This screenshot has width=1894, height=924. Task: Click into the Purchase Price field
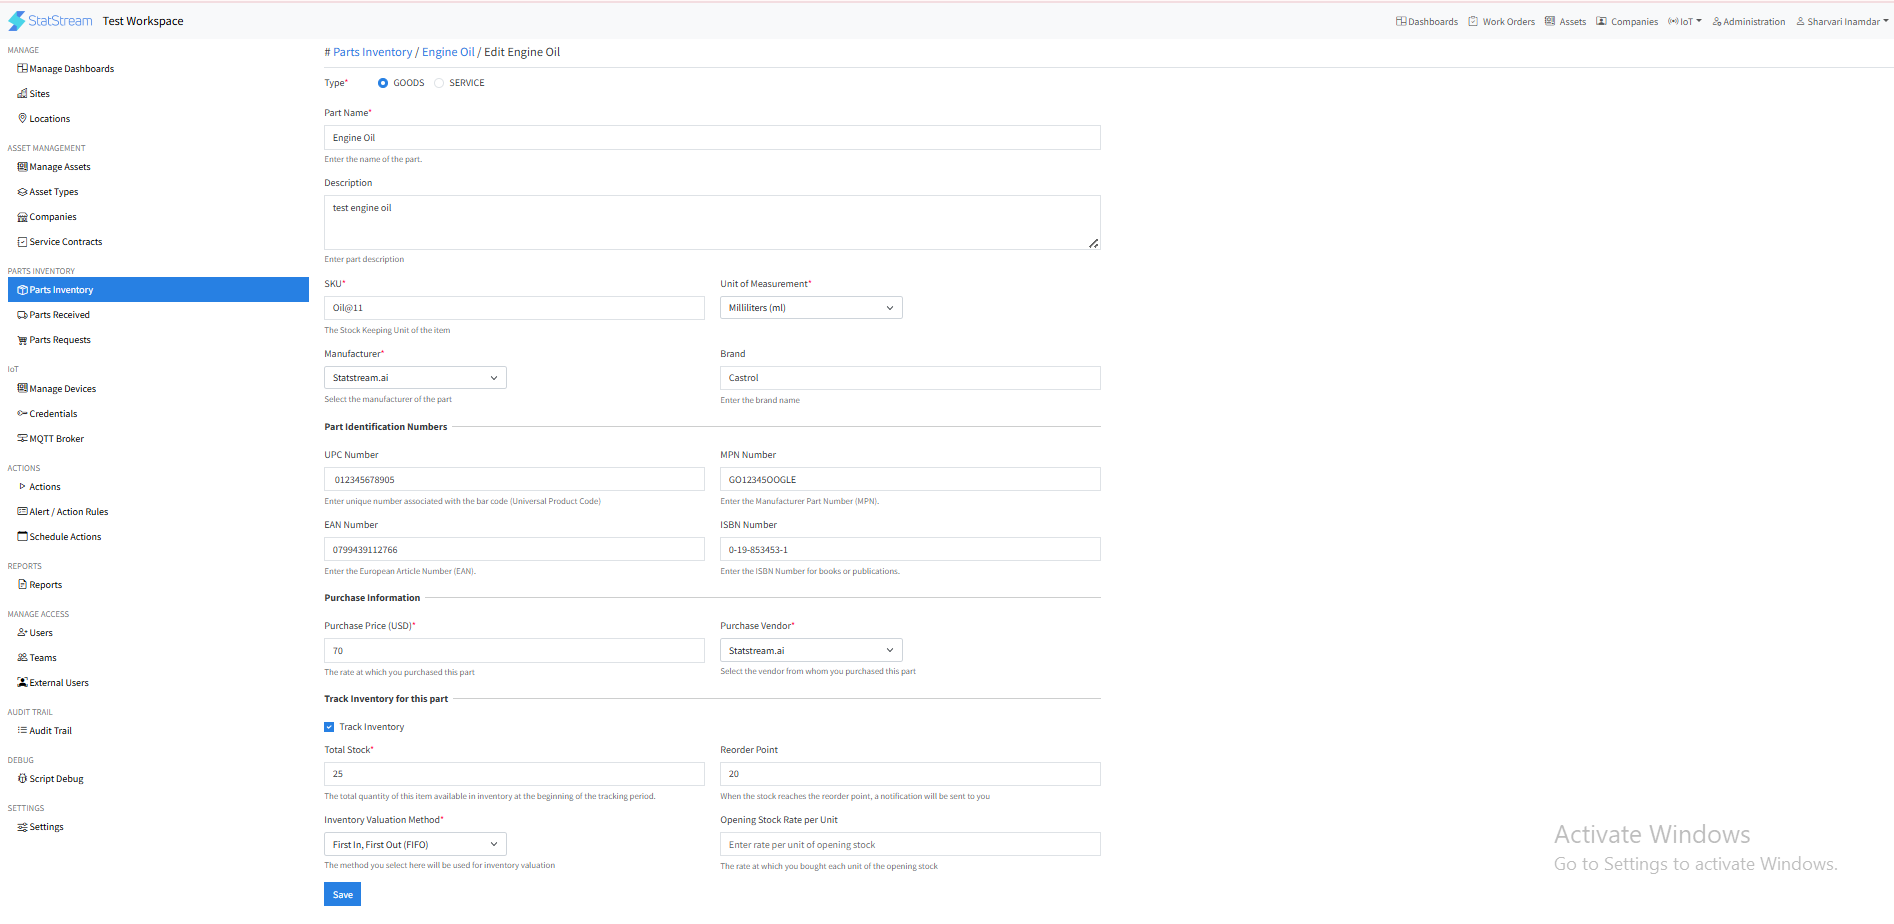click(x=514, y=651)
